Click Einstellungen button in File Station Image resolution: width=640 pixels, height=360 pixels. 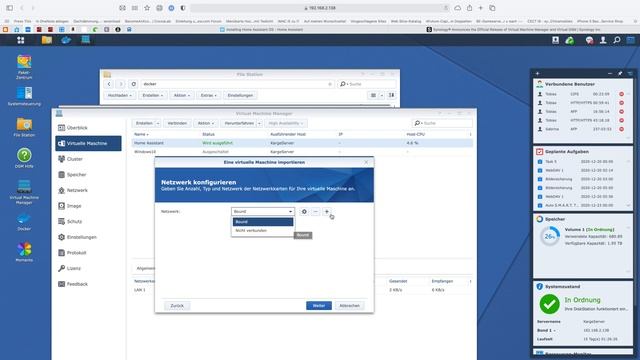[x=240, y=96]
